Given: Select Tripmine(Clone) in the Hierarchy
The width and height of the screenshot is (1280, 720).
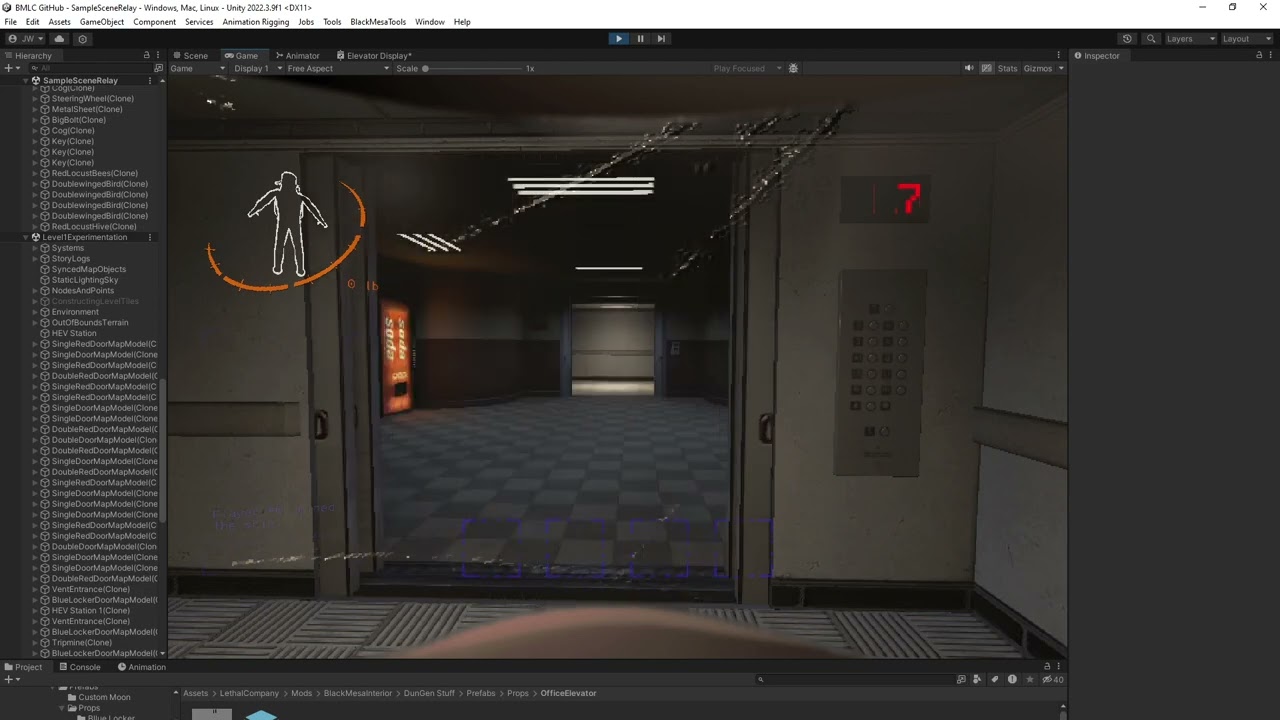Looking at the screenshot, I should click(82, 643).
